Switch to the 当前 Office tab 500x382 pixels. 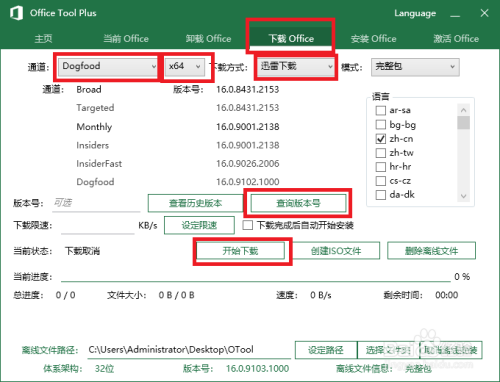[x=126, y=39]
